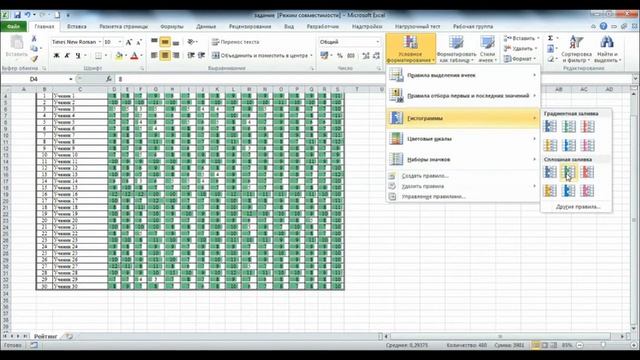The width and height of the screenshot is (640, 360).
Task: Click the Clear eraser icon
Action: 550,59
